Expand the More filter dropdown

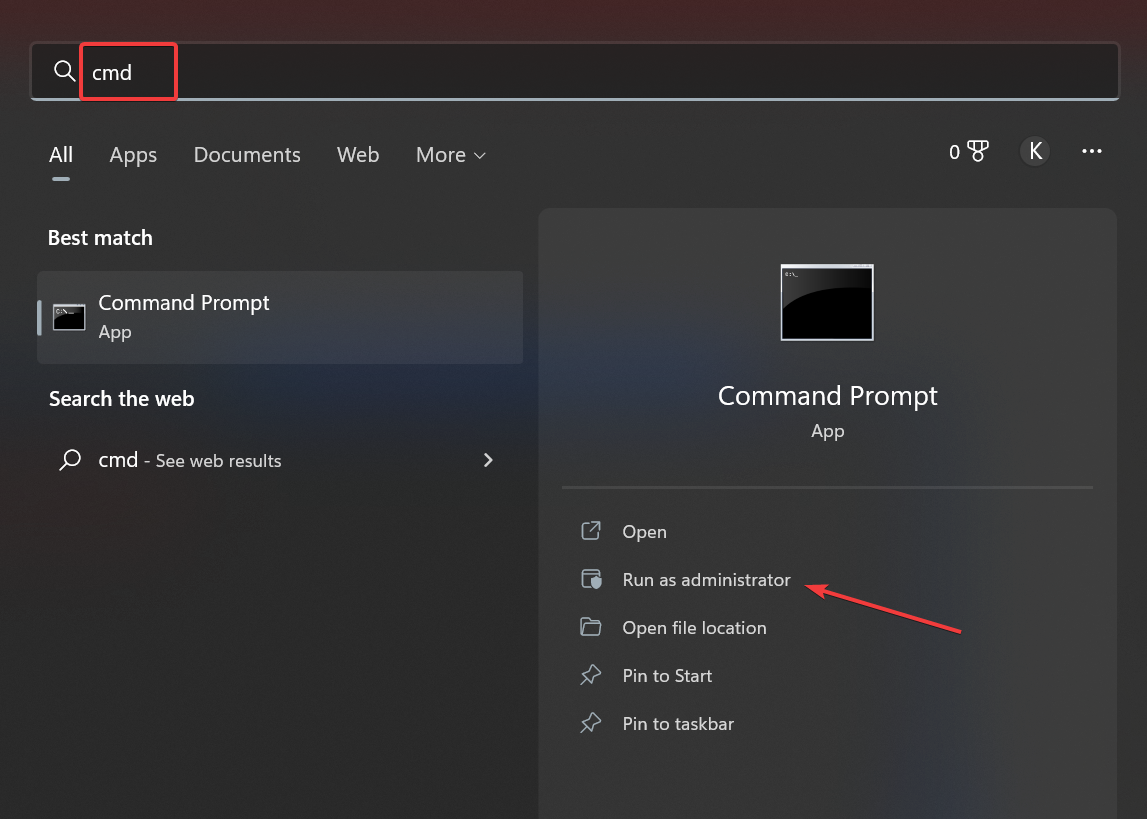click(x=449, y=155)
